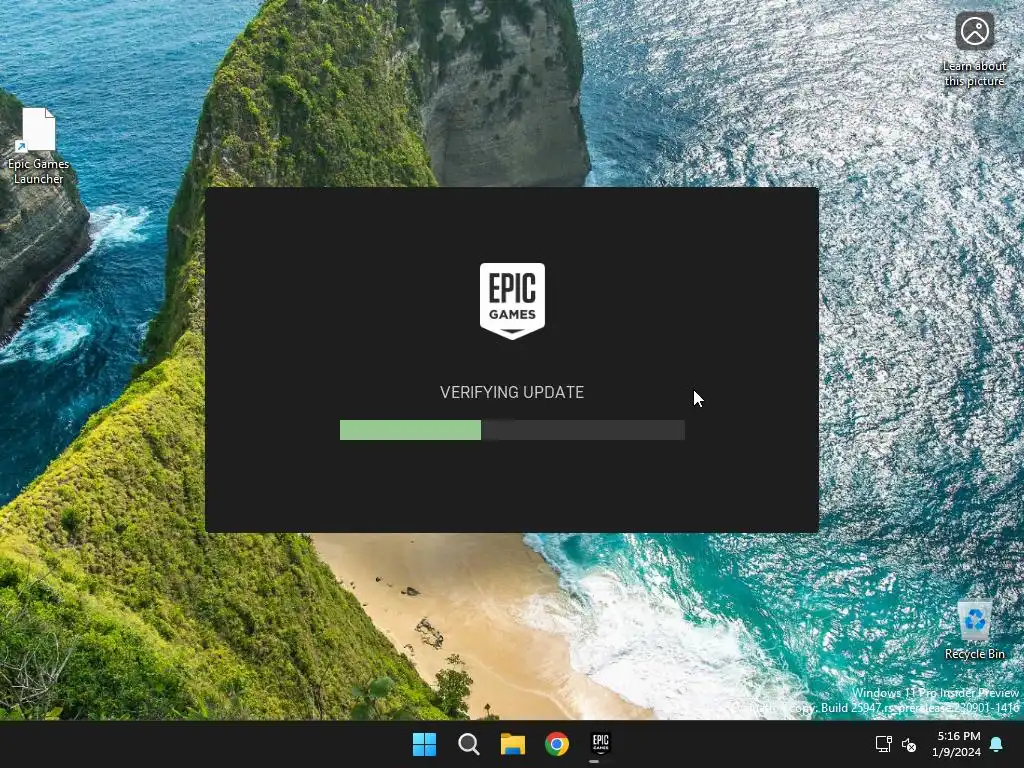Click the muted volume tray icon
1024x768 pixels.
909,744
